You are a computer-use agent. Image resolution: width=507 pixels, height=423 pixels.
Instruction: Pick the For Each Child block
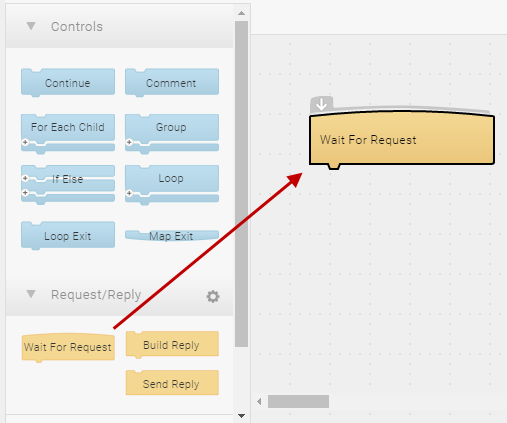(x=68, y=133)
